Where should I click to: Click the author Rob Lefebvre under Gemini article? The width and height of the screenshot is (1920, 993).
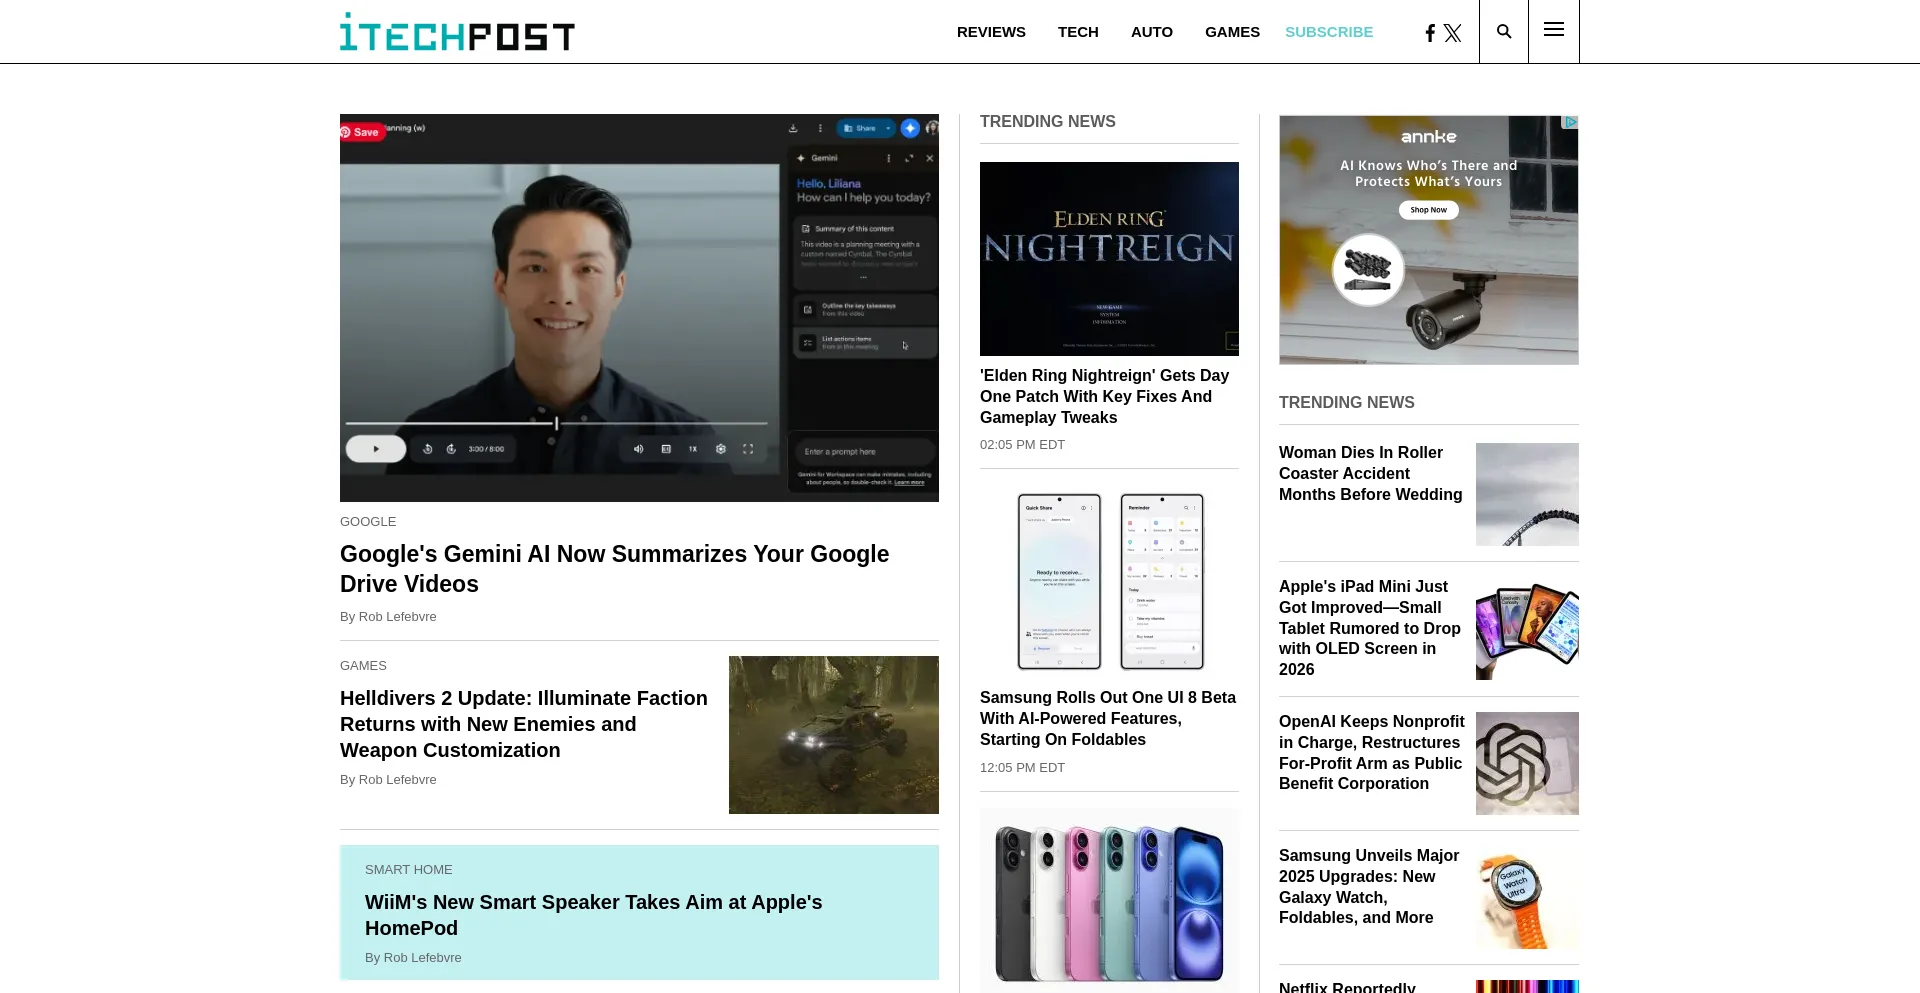click(397, 617)
